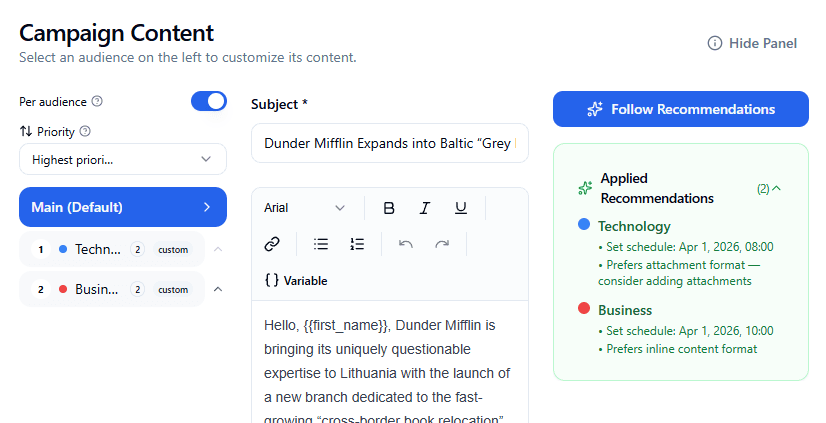Move Business audience up with chevron
Viewport: 826px width, 423px height.
218,289
